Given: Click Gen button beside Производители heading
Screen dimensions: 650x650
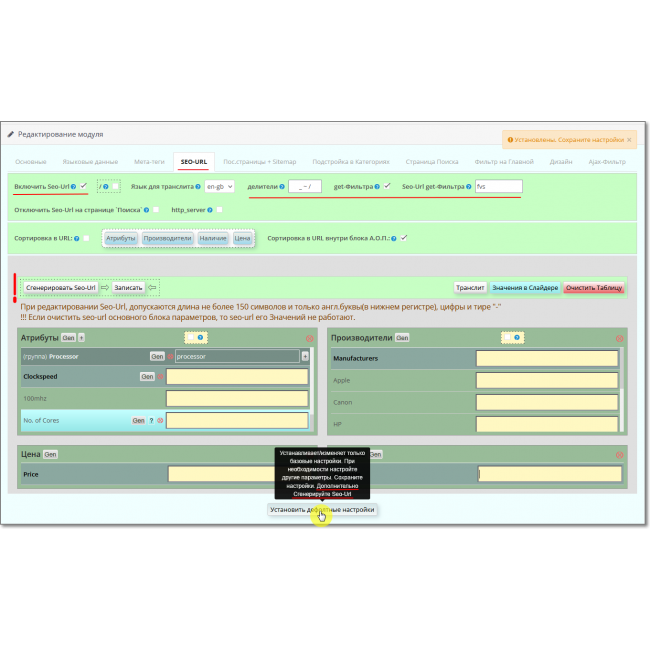Looking at the screenshot, I should (x=401, y=338).
